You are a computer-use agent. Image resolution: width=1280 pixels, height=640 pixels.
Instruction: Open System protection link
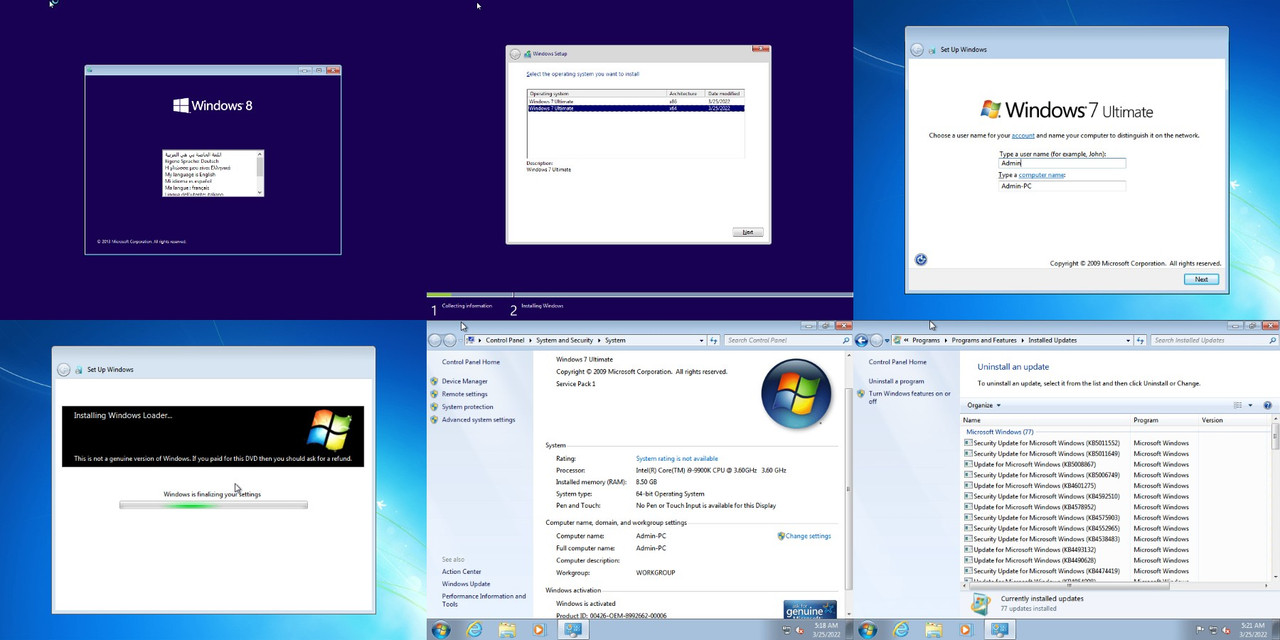(468, 407)
